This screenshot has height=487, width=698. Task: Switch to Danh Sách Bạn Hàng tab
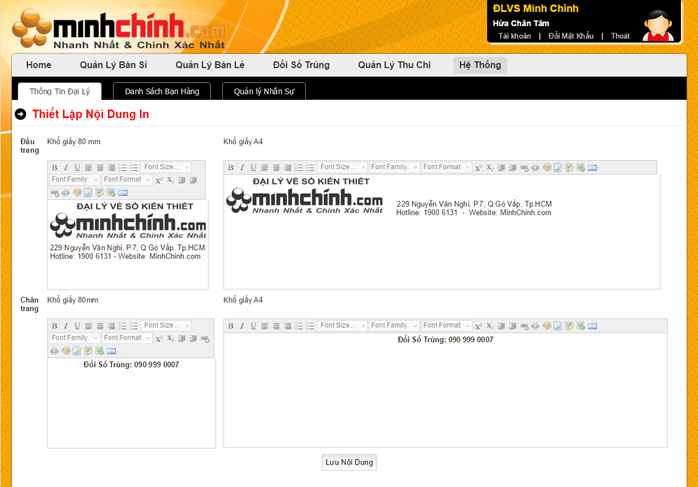click(x=162, y=91)
